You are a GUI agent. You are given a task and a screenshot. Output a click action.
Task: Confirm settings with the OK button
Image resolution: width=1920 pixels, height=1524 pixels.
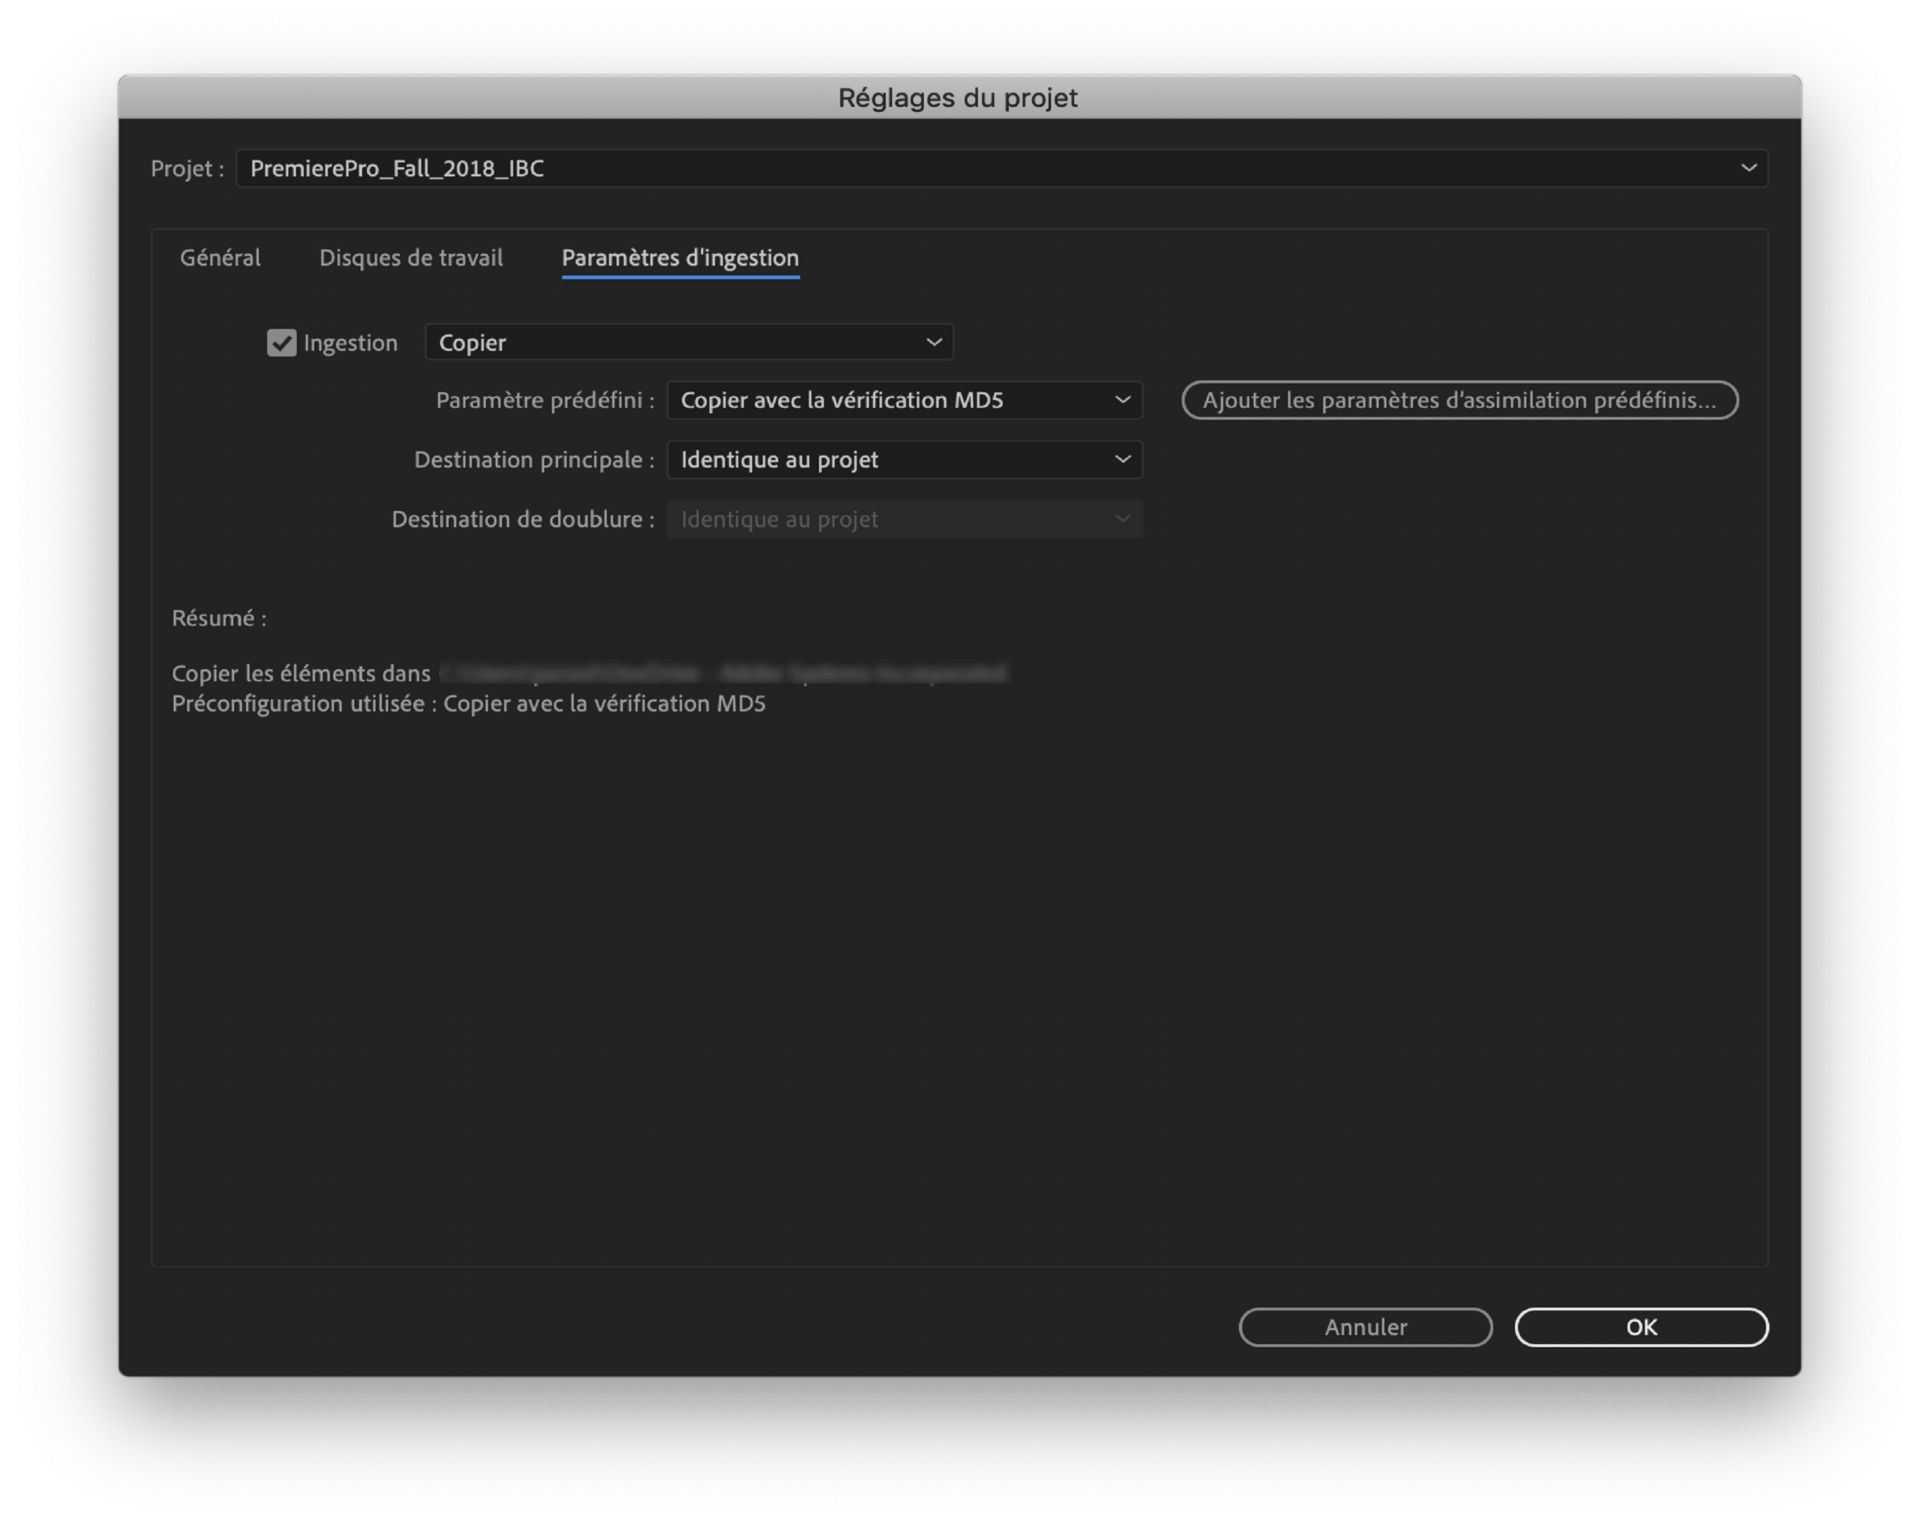point(1641,1327)
